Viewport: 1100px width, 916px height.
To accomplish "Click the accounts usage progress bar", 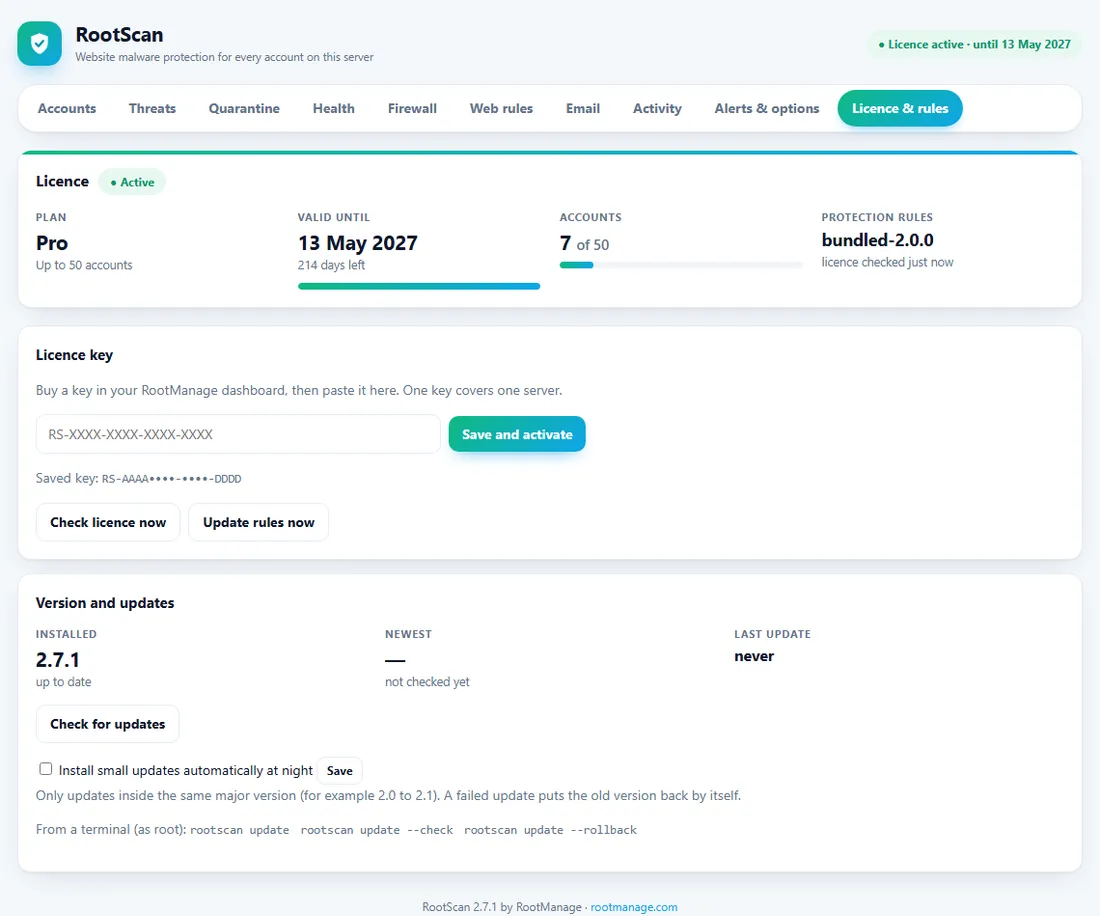I will pos(680,265).
